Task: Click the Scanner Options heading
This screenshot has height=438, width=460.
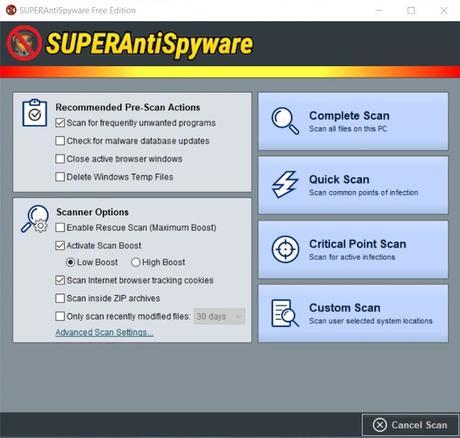Action: coord(92,212)
